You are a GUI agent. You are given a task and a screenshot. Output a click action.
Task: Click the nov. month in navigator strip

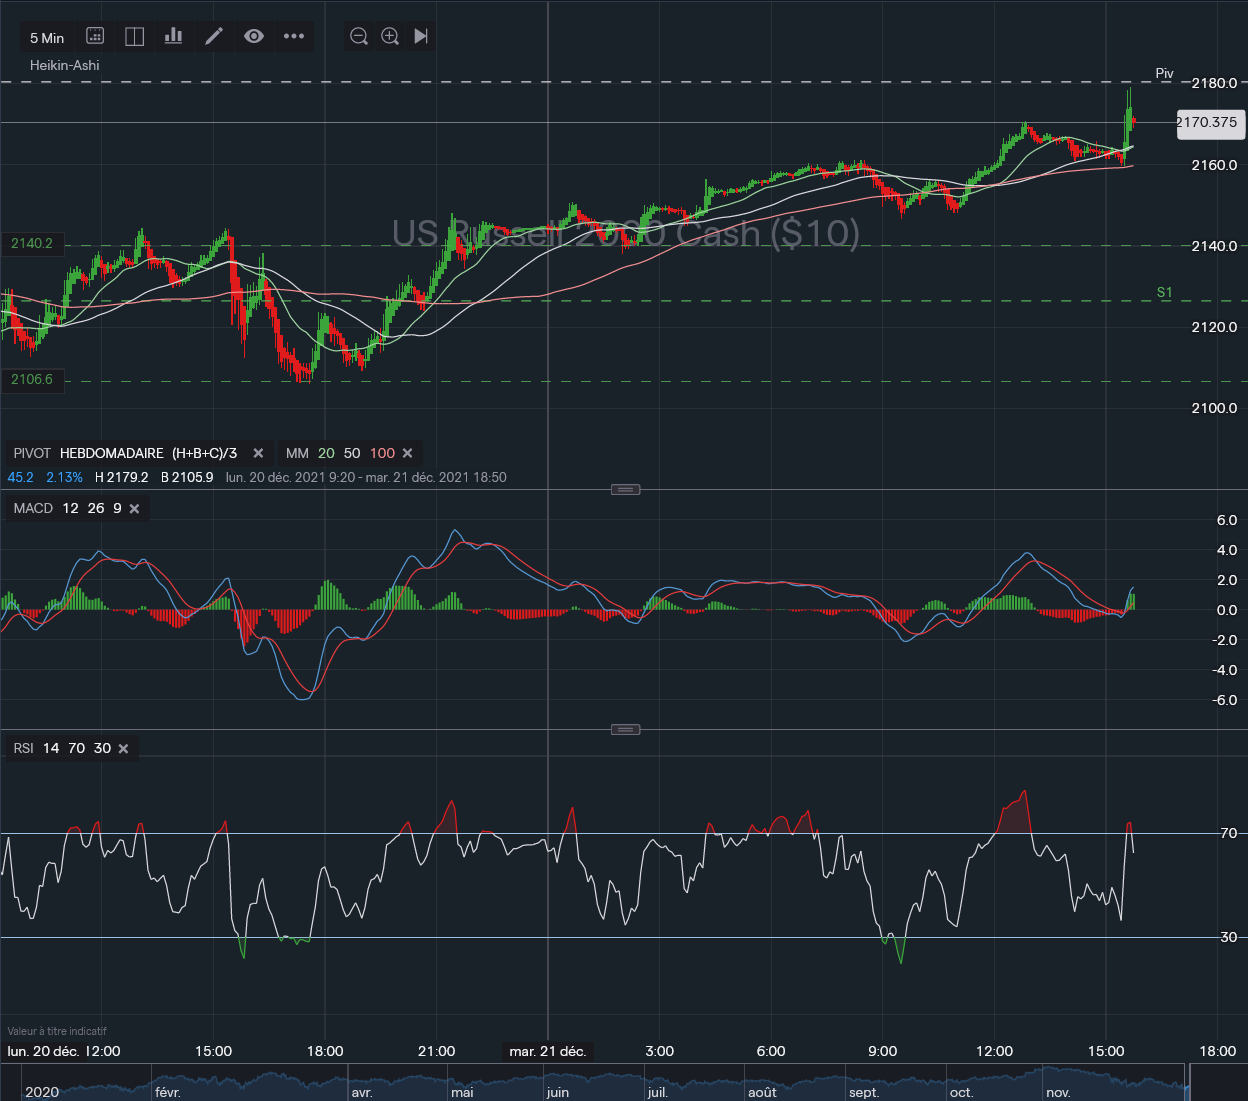tap(1058, 1092)
